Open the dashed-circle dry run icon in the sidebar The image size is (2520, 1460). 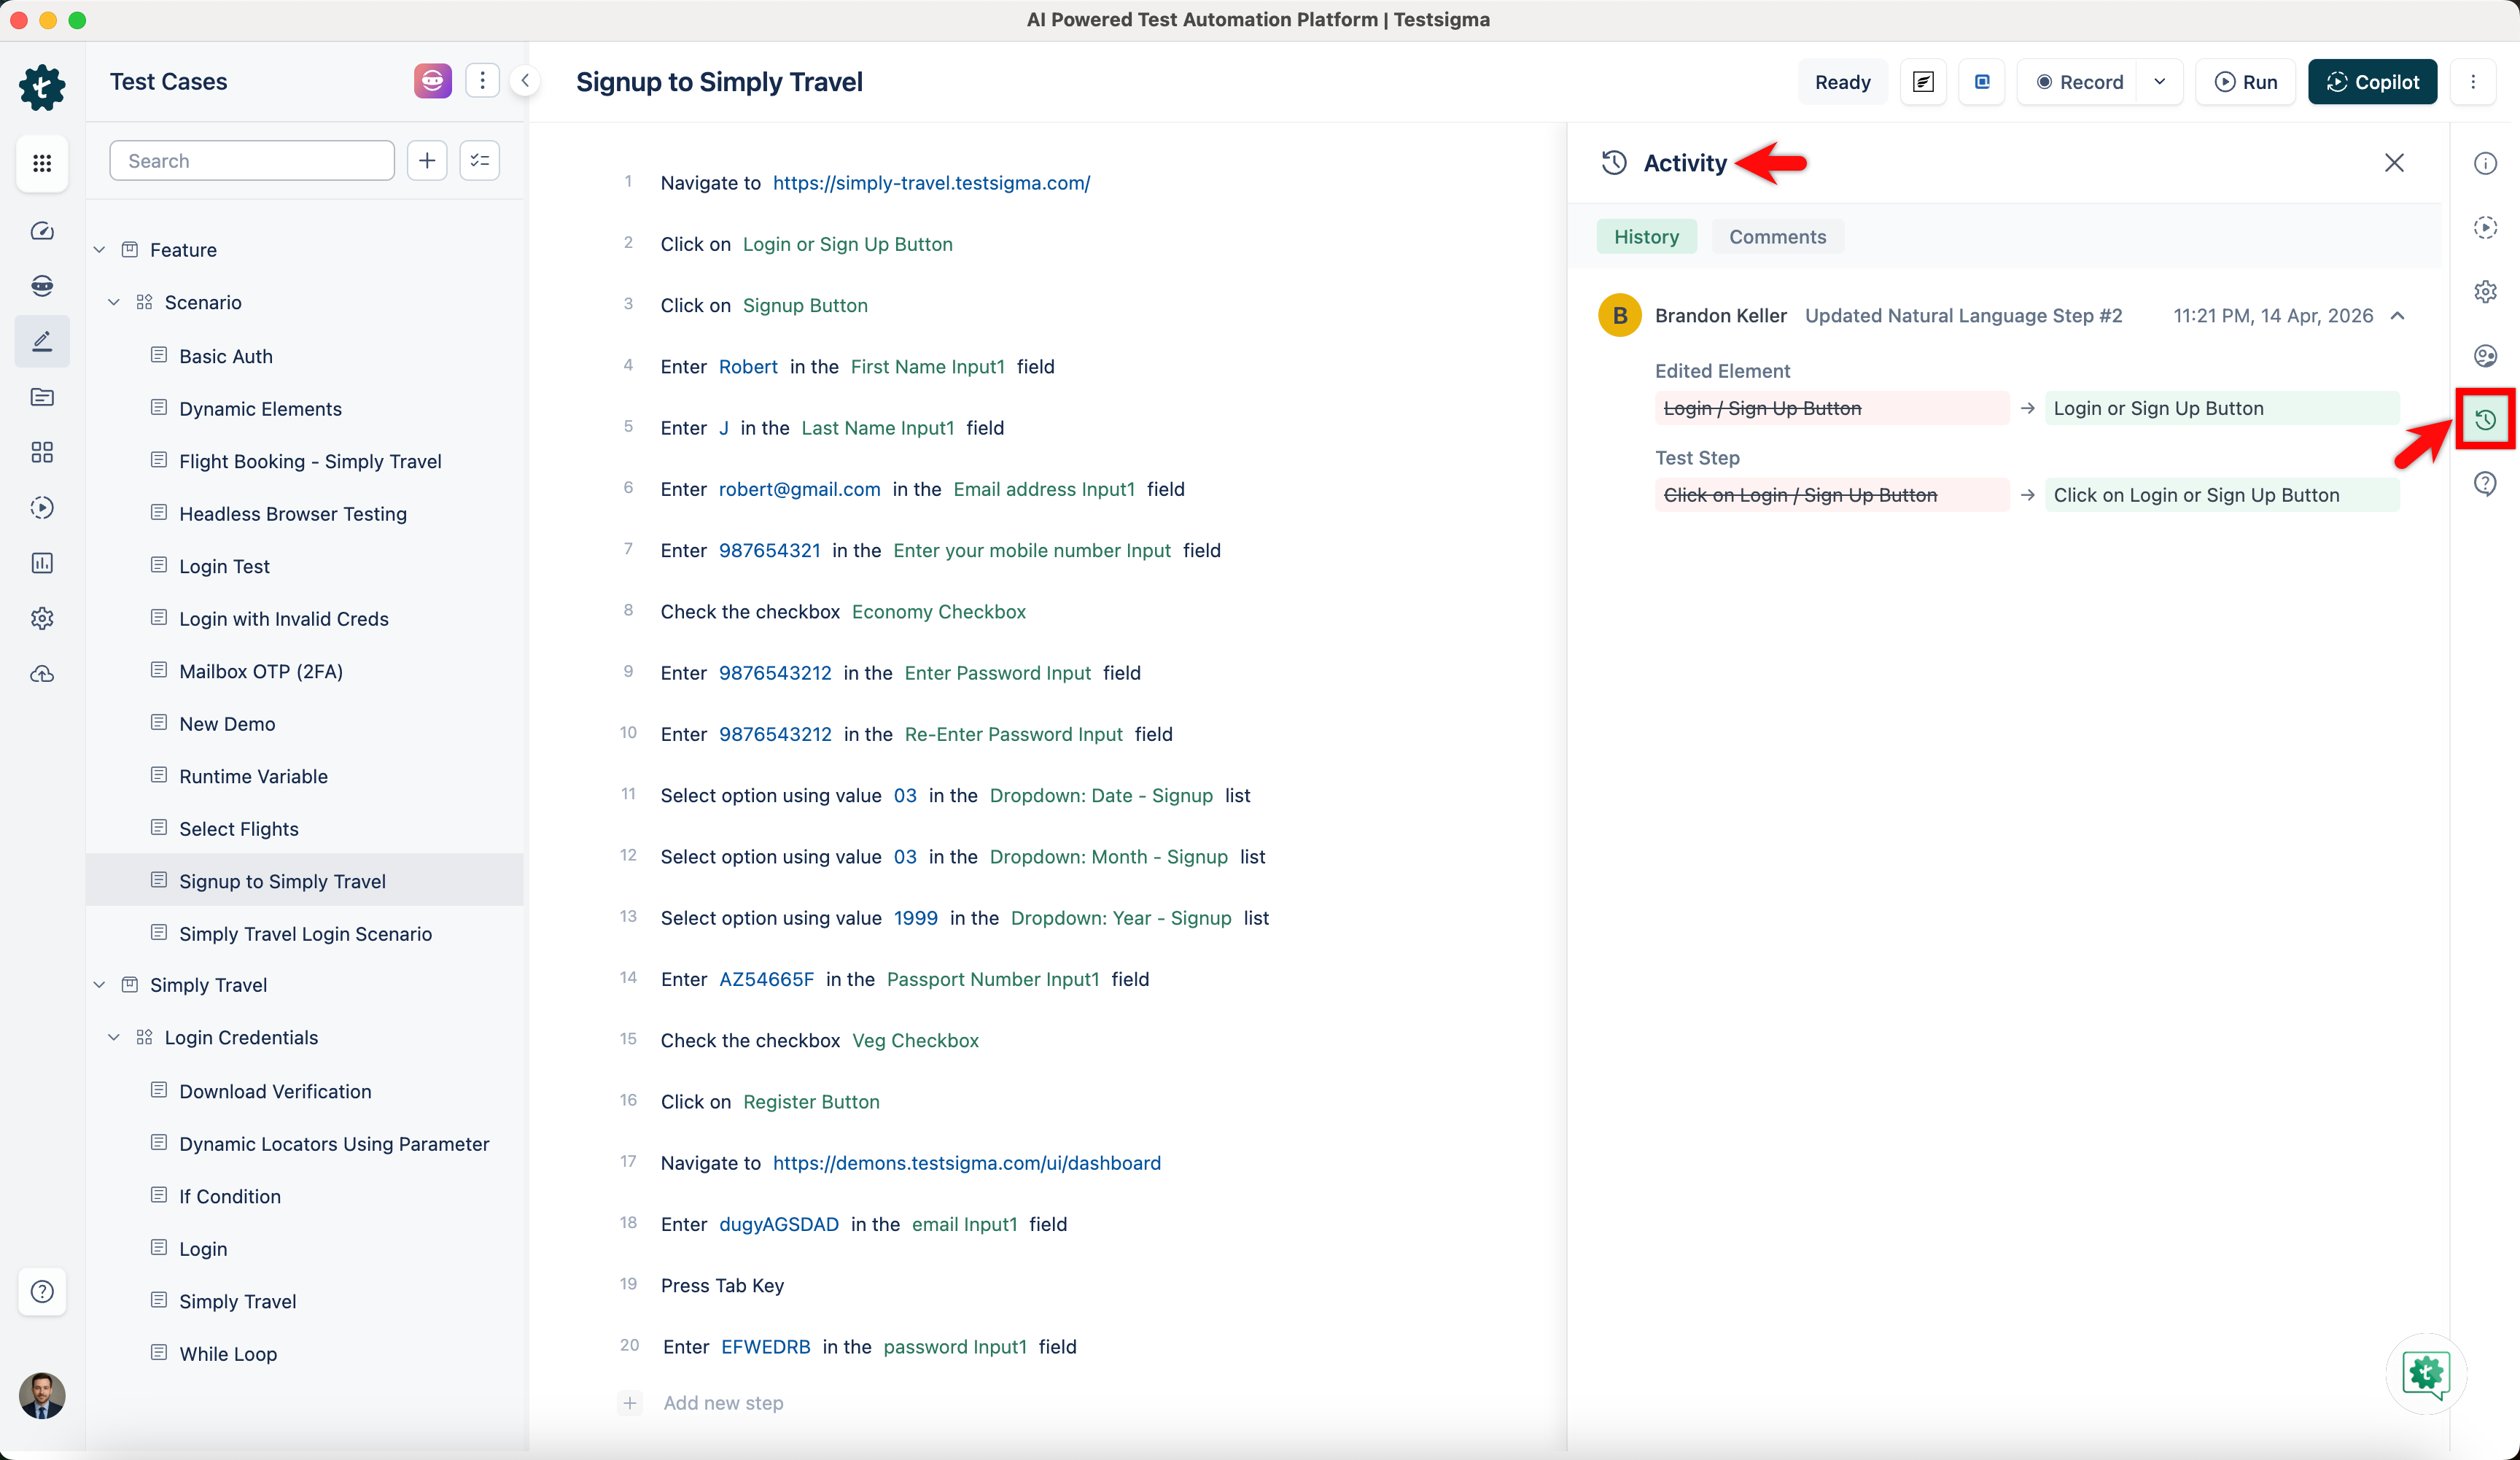42,507
